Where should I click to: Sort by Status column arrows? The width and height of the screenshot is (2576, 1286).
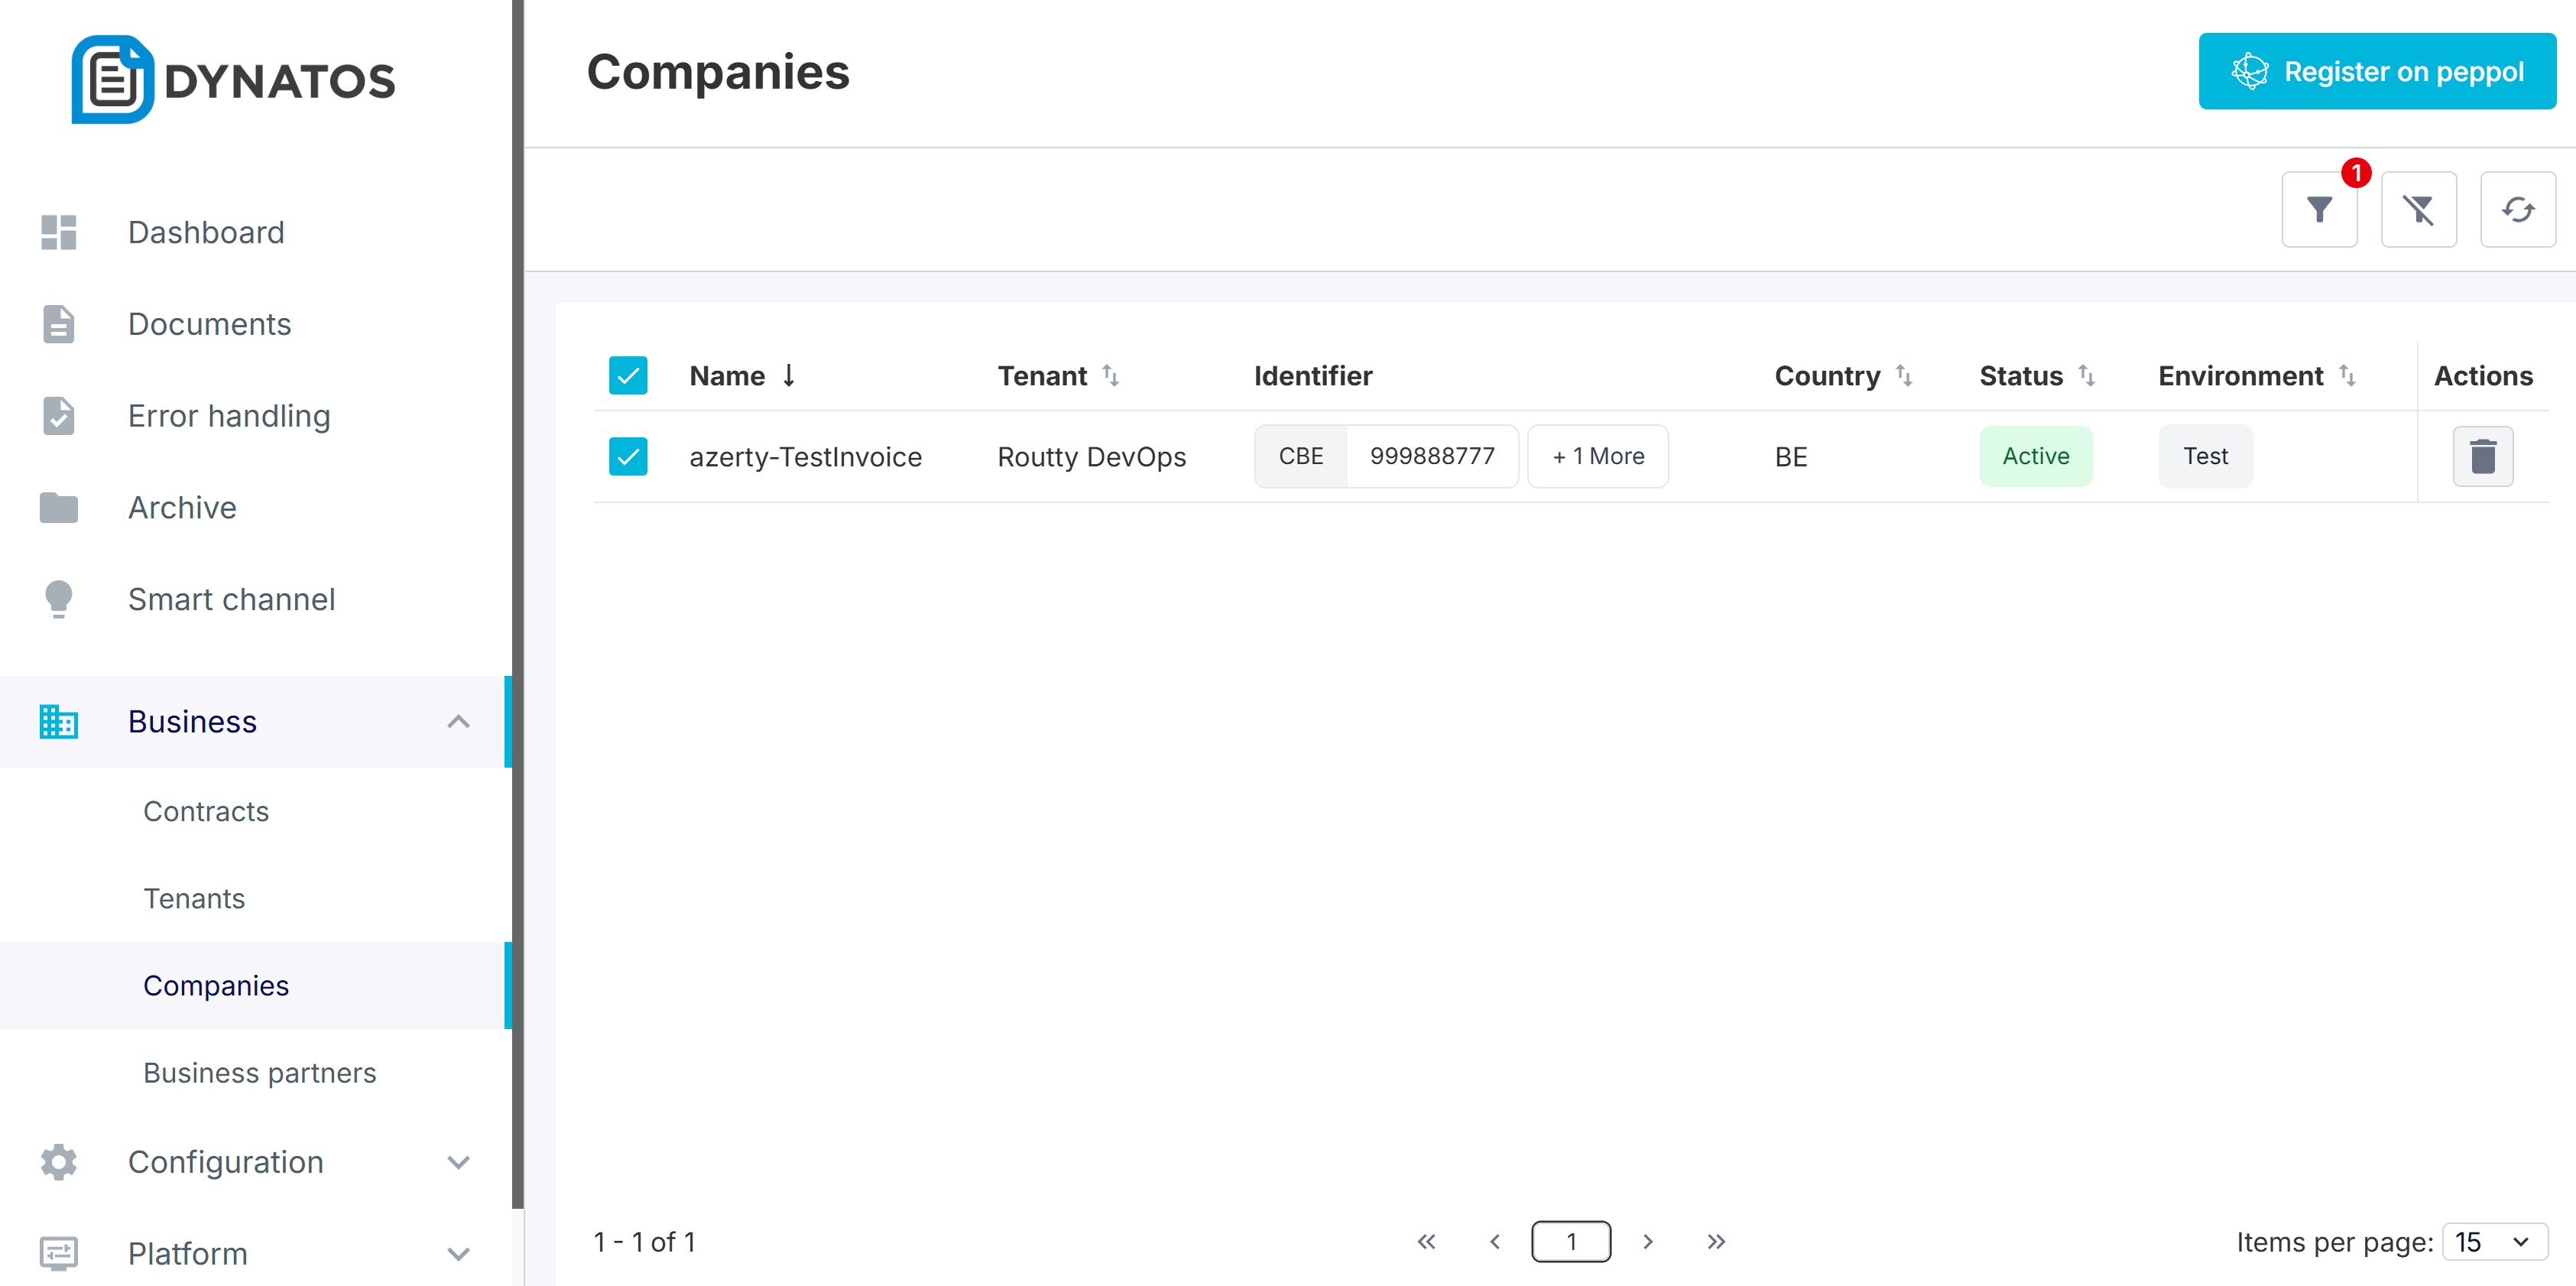[2086, 375]
